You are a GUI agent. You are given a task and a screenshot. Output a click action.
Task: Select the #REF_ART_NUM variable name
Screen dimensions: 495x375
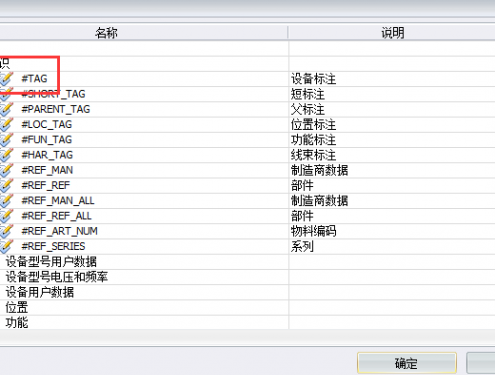(59, 231)
